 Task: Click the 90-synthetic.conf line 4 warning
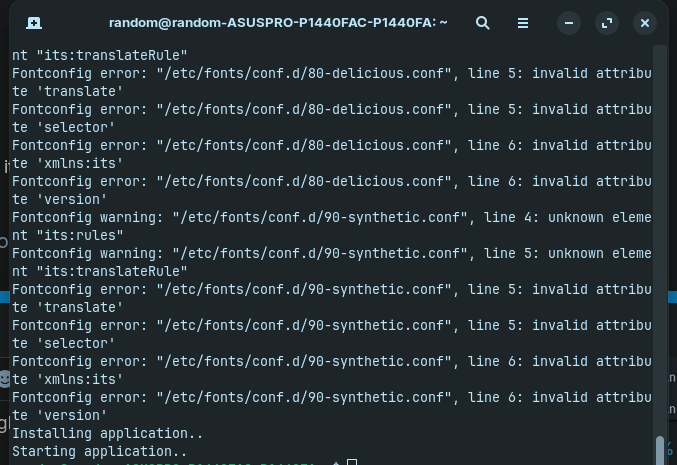(332, 217)
